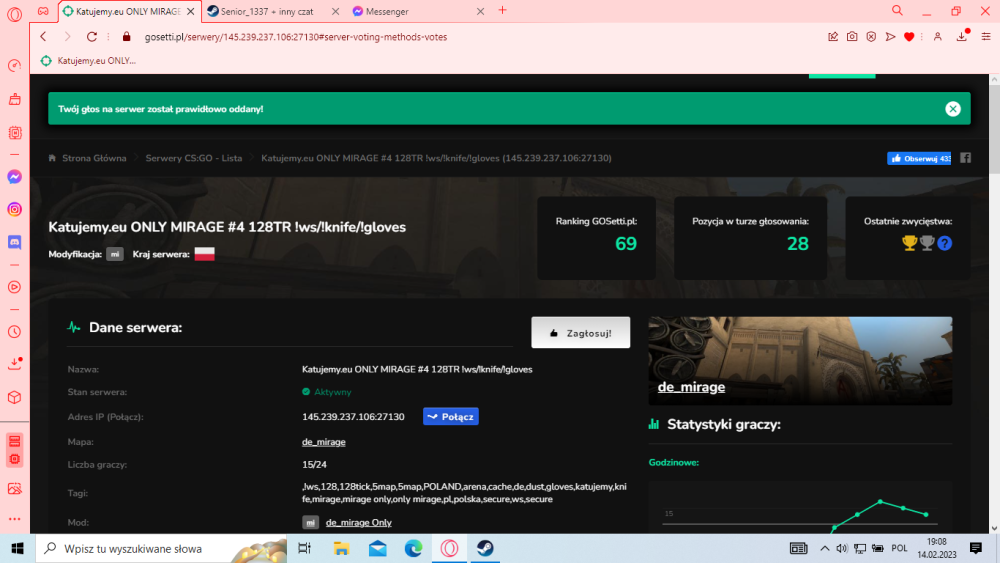Open the send-arrow toolbar icon
Screen dimensions: 1000x563
point(890,36)
